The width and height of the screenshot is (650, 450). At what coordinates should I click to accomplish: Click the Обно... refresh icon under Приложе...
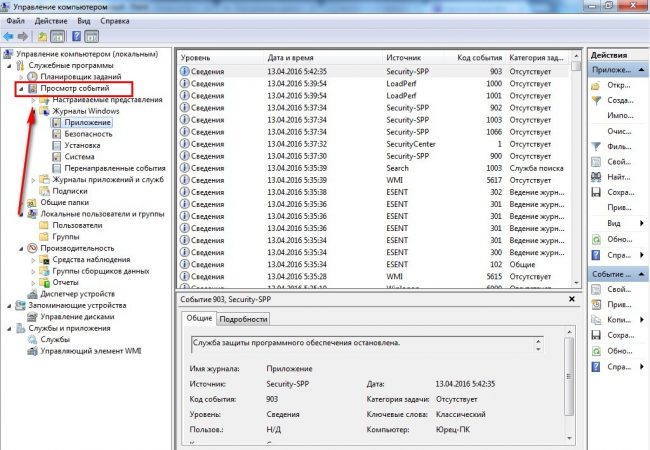tap(596, 240)
